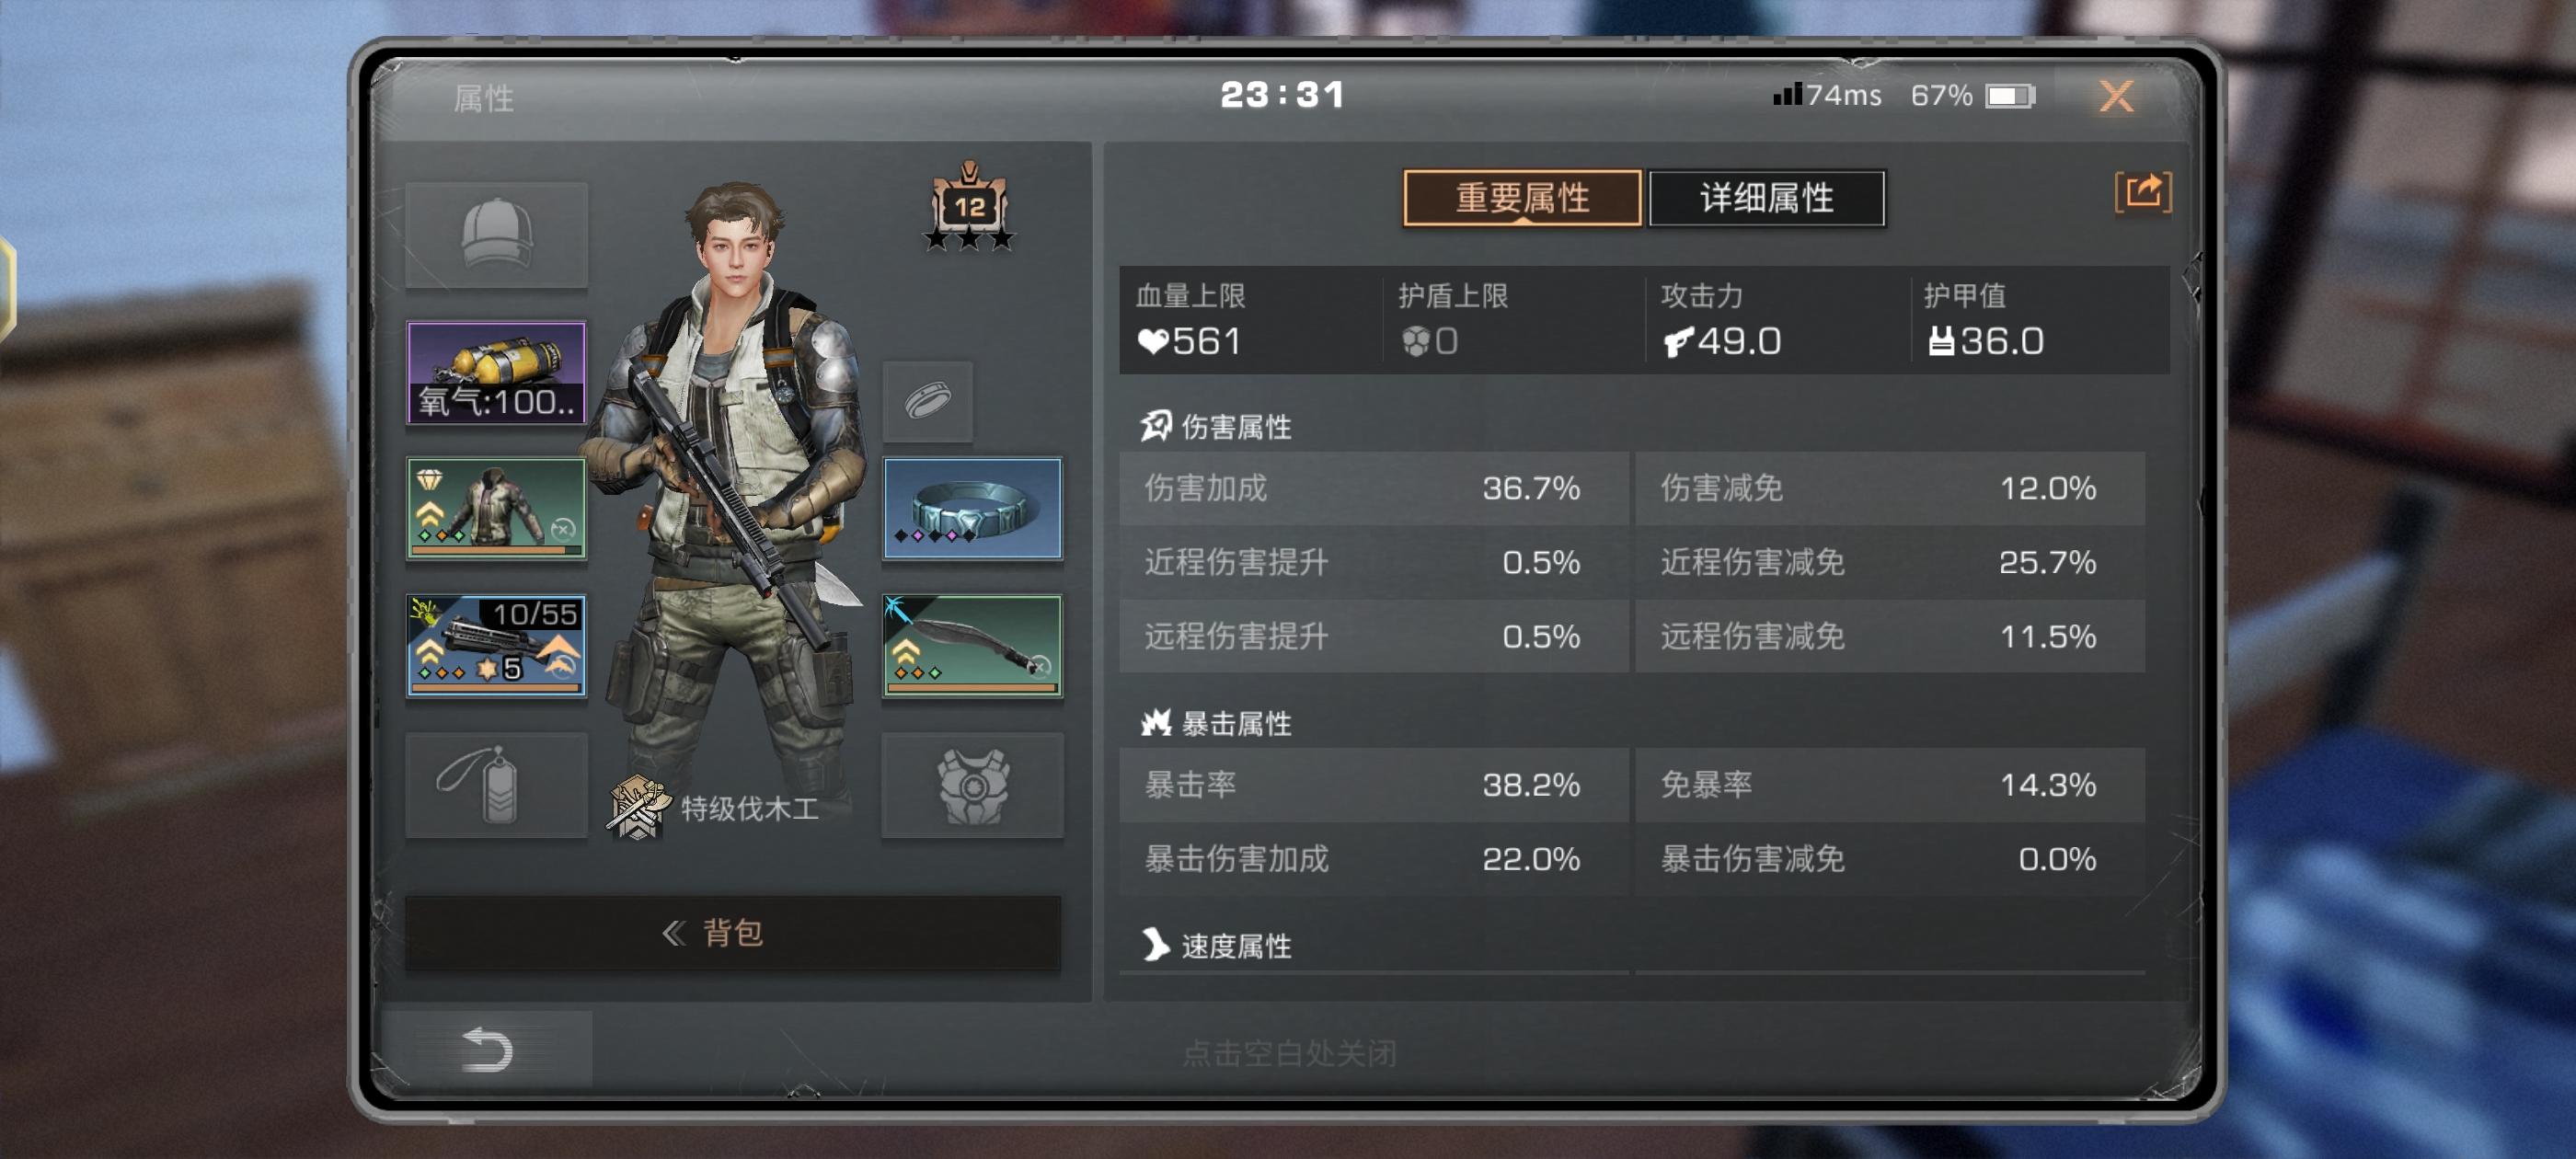
Task: Open the empty ring slot
Action: [927, 401]
